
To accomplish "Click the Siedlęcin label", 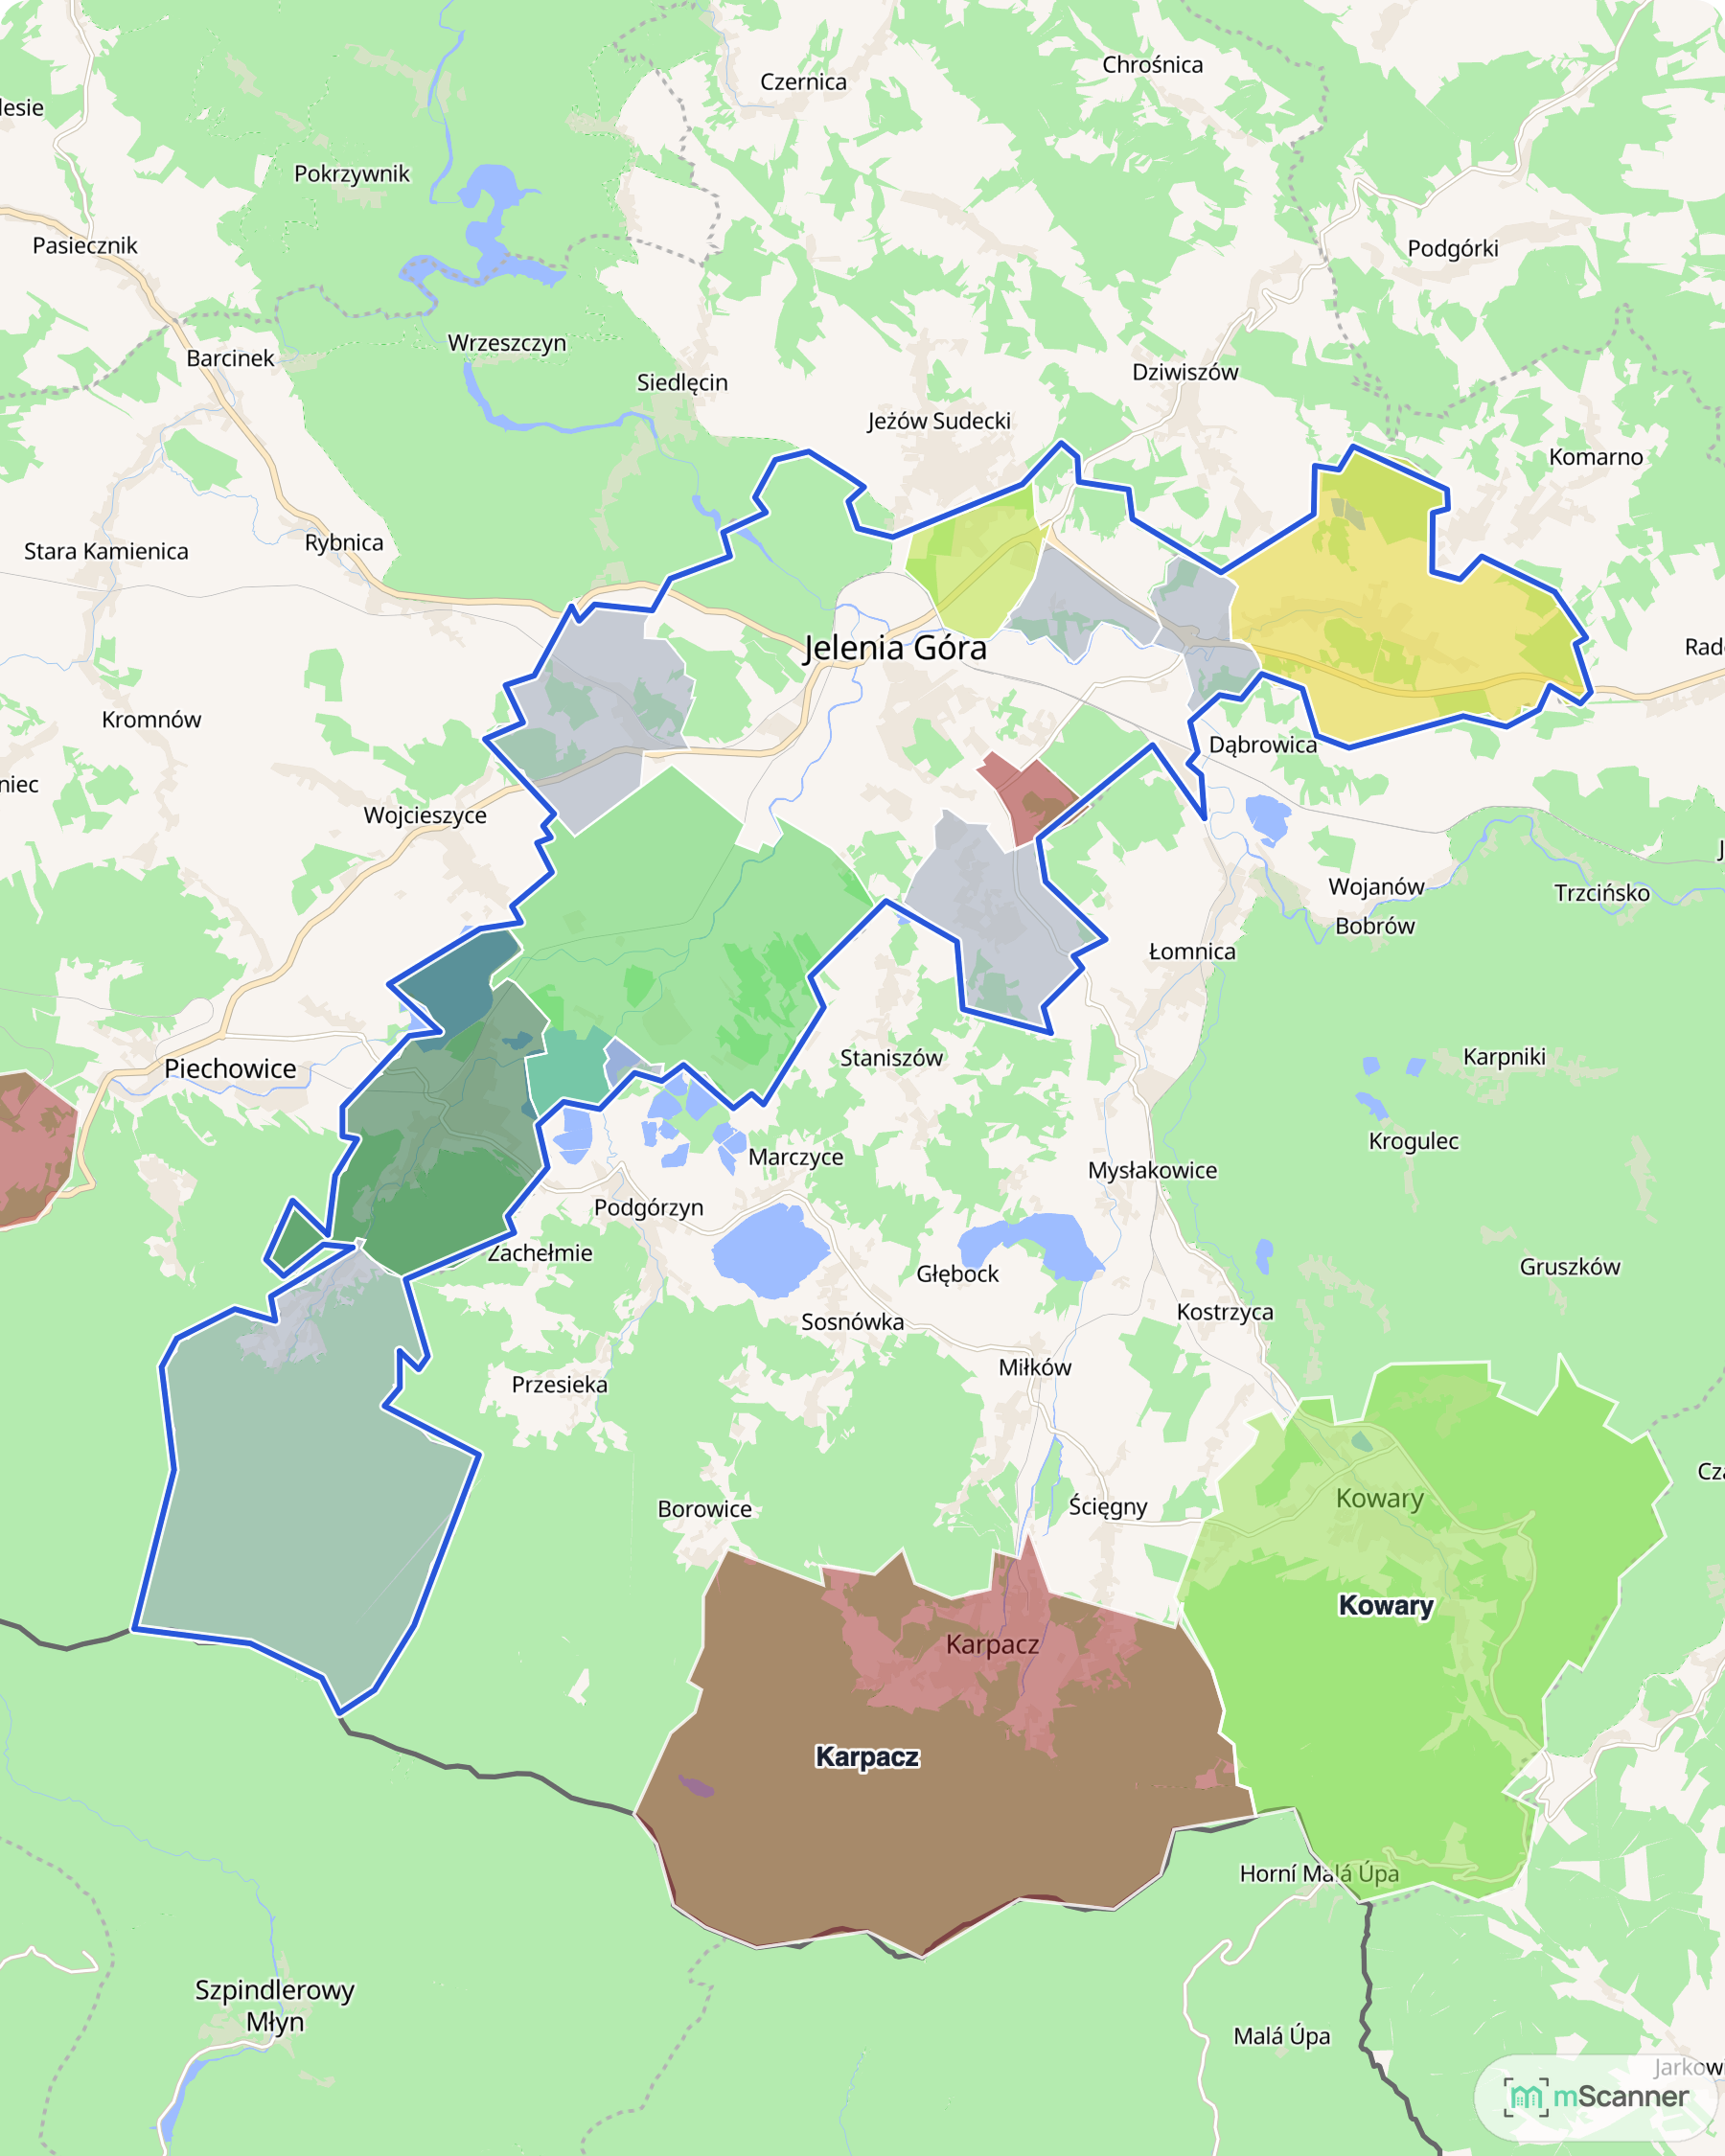I will point(682,382).
